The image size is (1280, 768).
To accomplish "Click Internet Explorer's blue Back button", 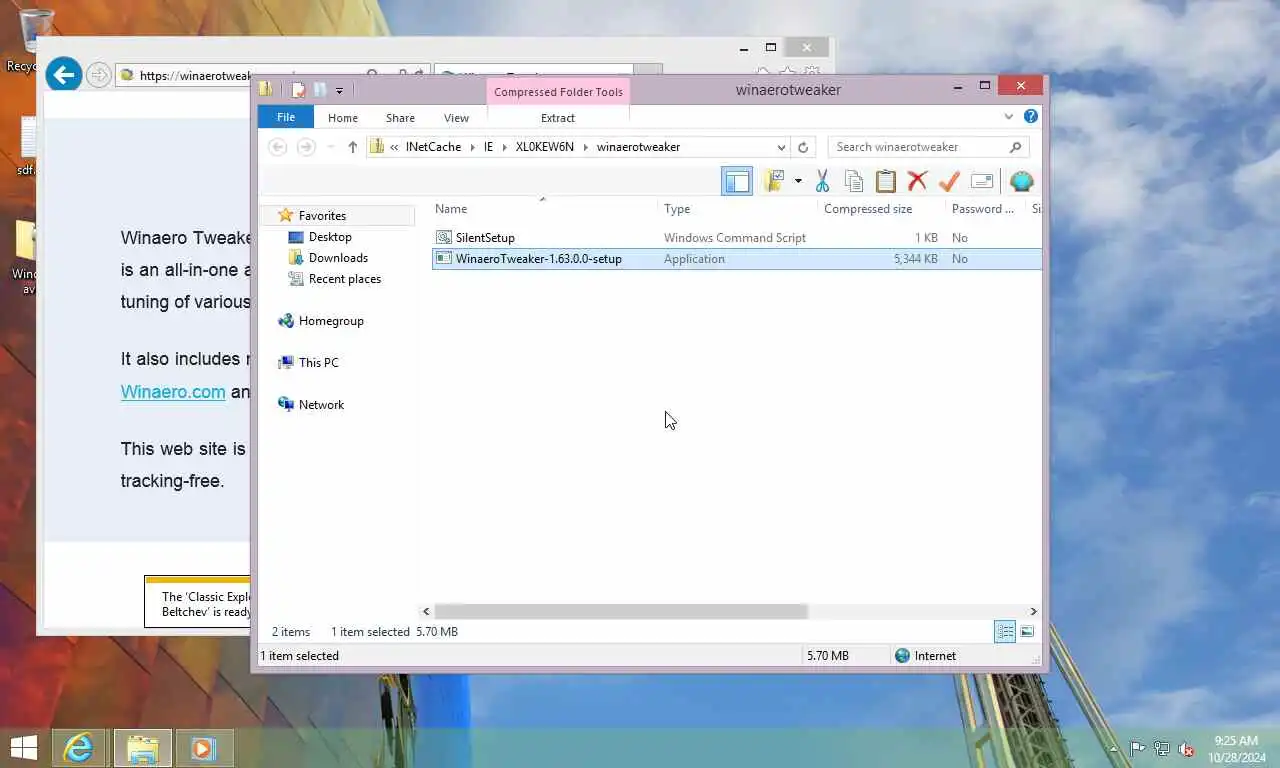I will tap(64, 74).
